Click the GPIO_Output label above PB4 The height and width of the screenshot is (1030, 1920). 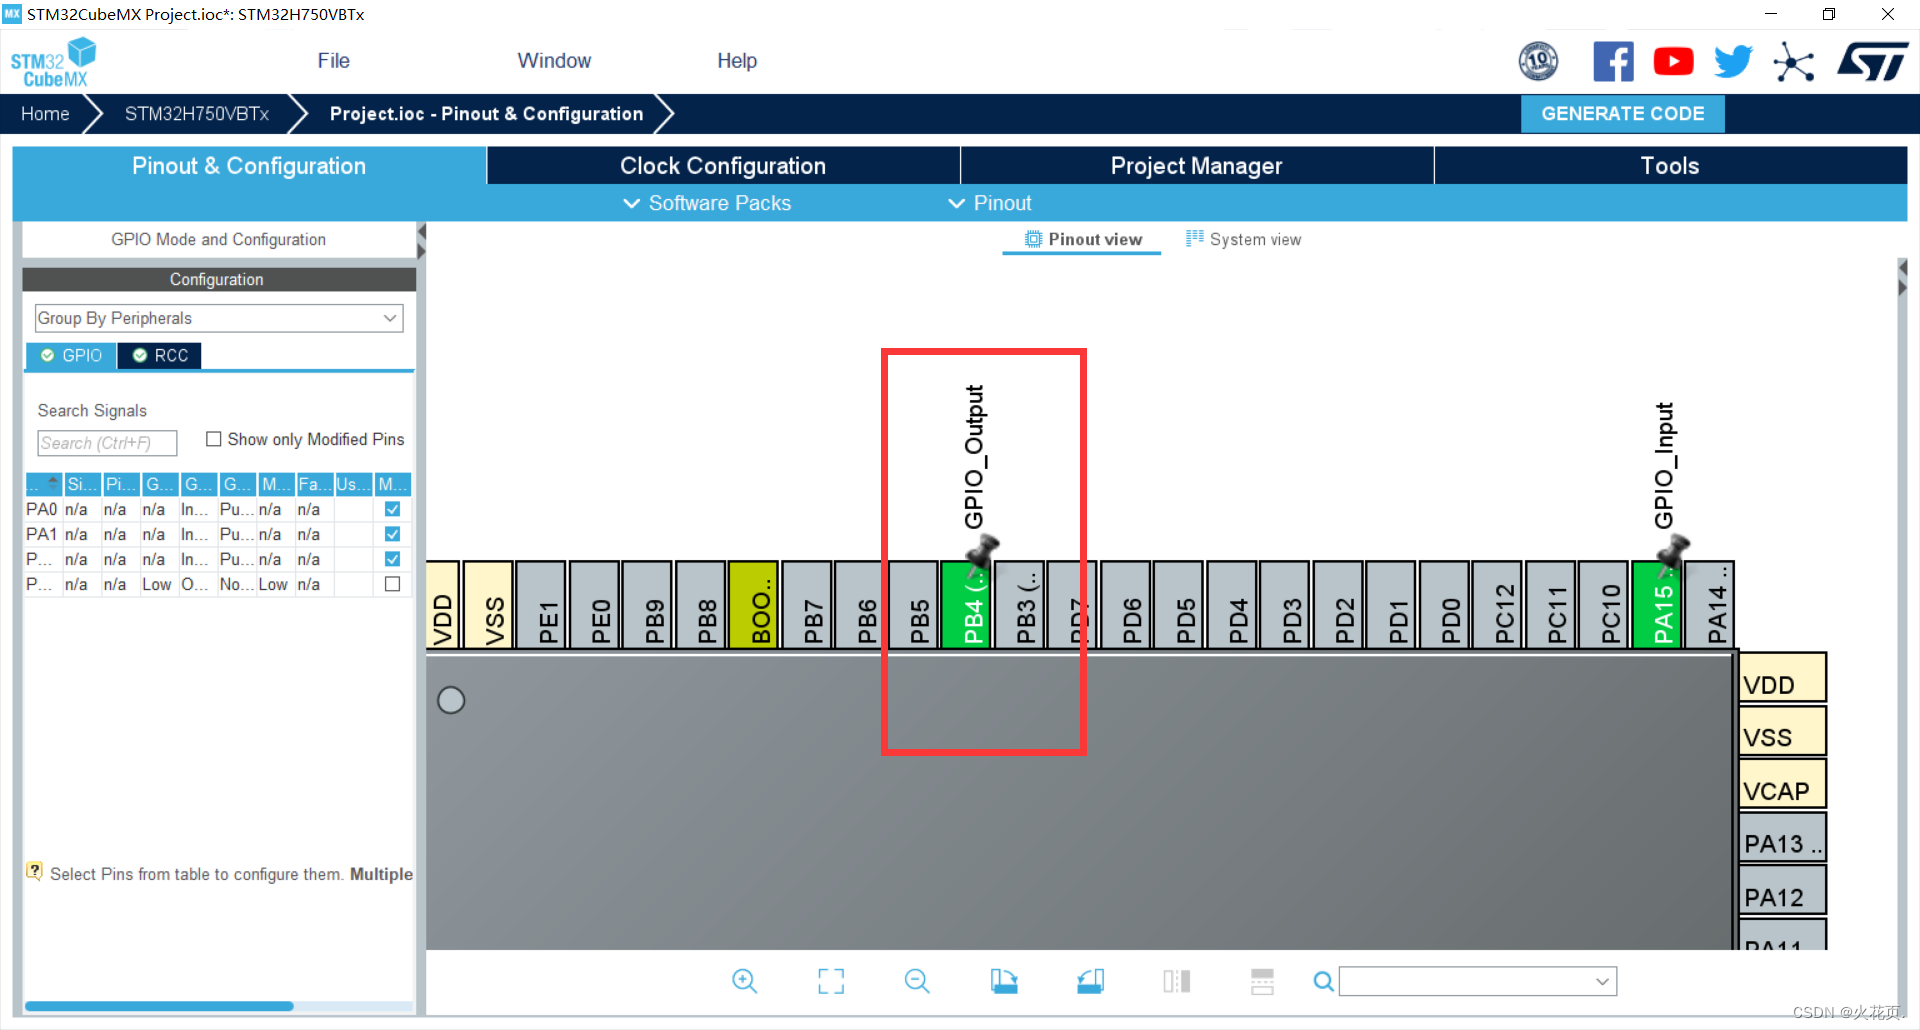pyautogui.click(x=974, y=457)
